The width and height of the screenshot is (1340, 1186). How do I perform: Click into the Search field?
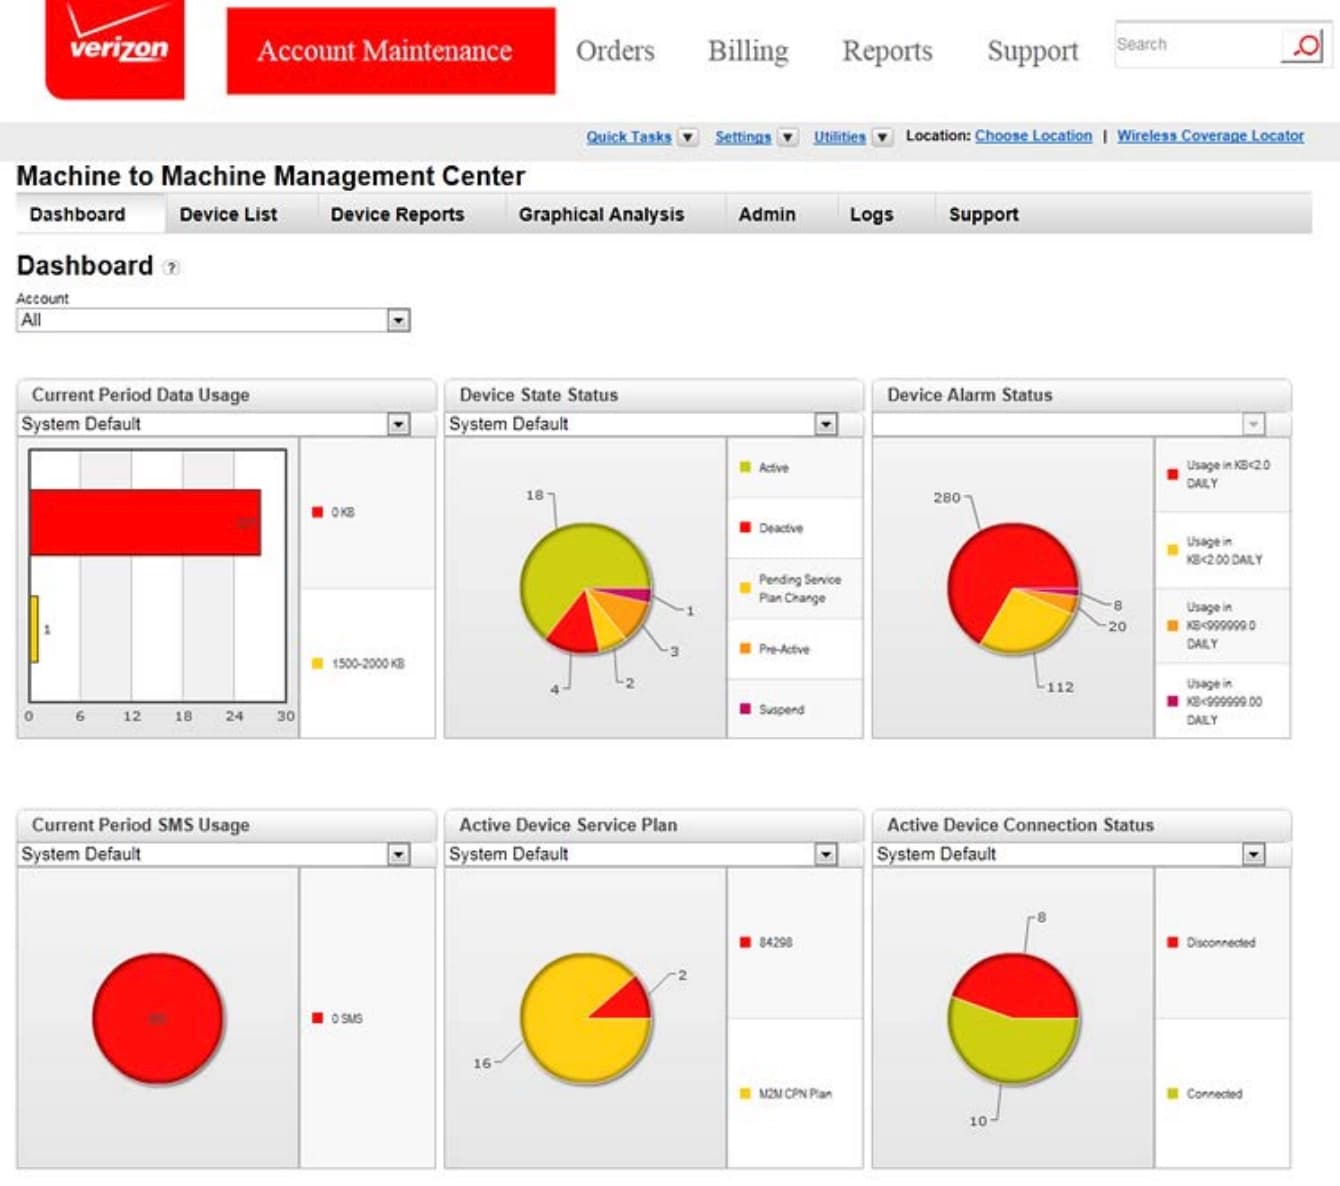click(x=1198, y=45)
